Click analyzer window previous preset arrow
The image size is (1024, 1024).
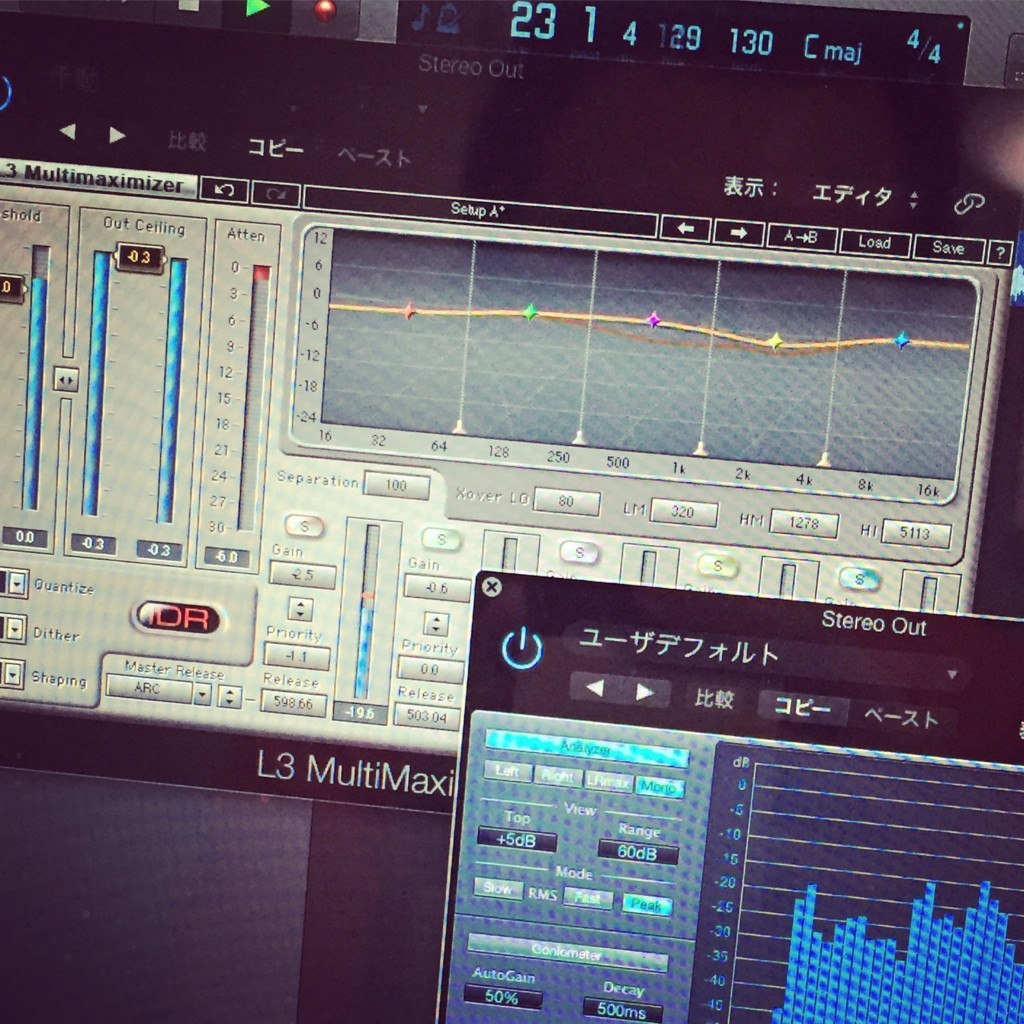(x=594, y=688)
